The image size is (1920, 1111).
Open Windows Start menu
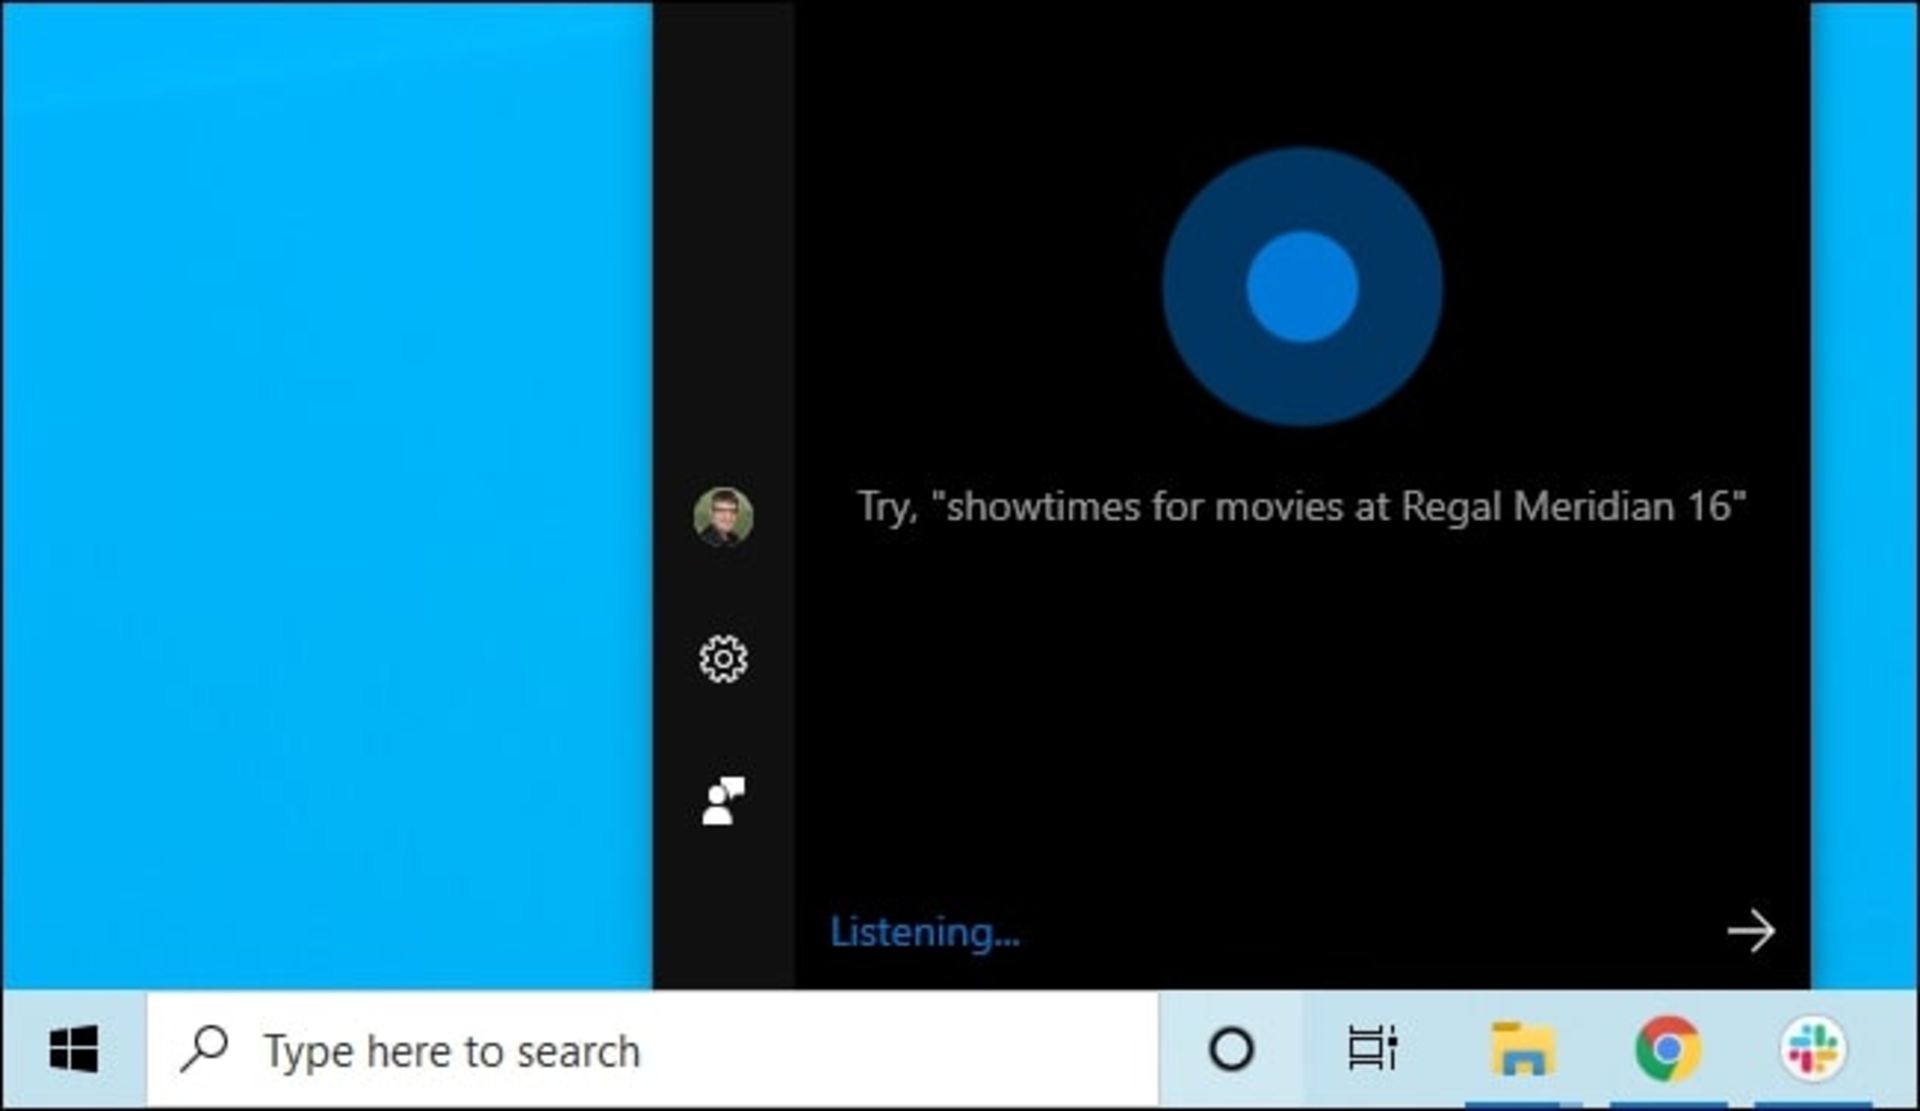tap(73, 1050)
